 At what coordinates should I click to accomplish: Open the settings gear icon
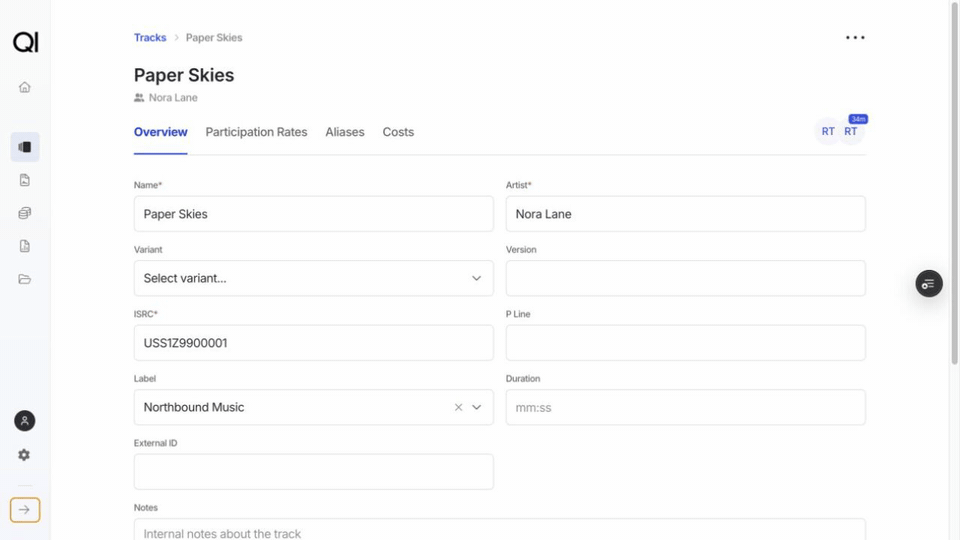(x=24, y=455)
